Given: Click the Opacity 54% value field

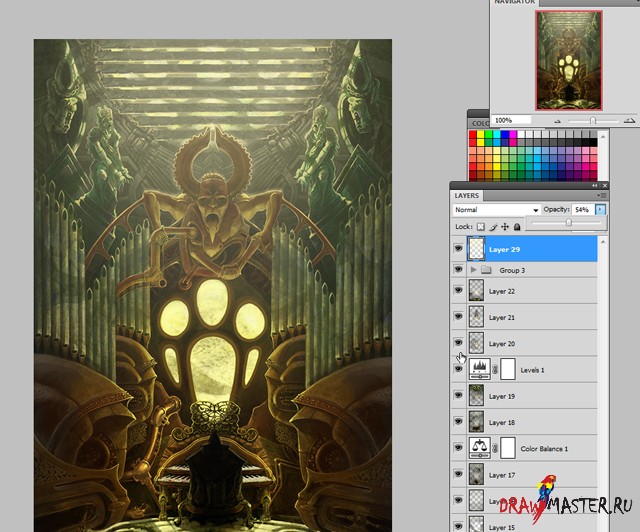Looking at the screenshot, I should pos(583,210).
